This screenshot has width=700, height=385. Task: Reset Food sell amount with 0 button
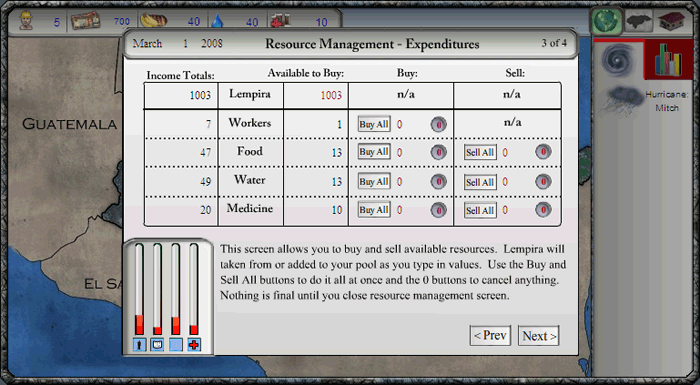[x=543, y=152]
